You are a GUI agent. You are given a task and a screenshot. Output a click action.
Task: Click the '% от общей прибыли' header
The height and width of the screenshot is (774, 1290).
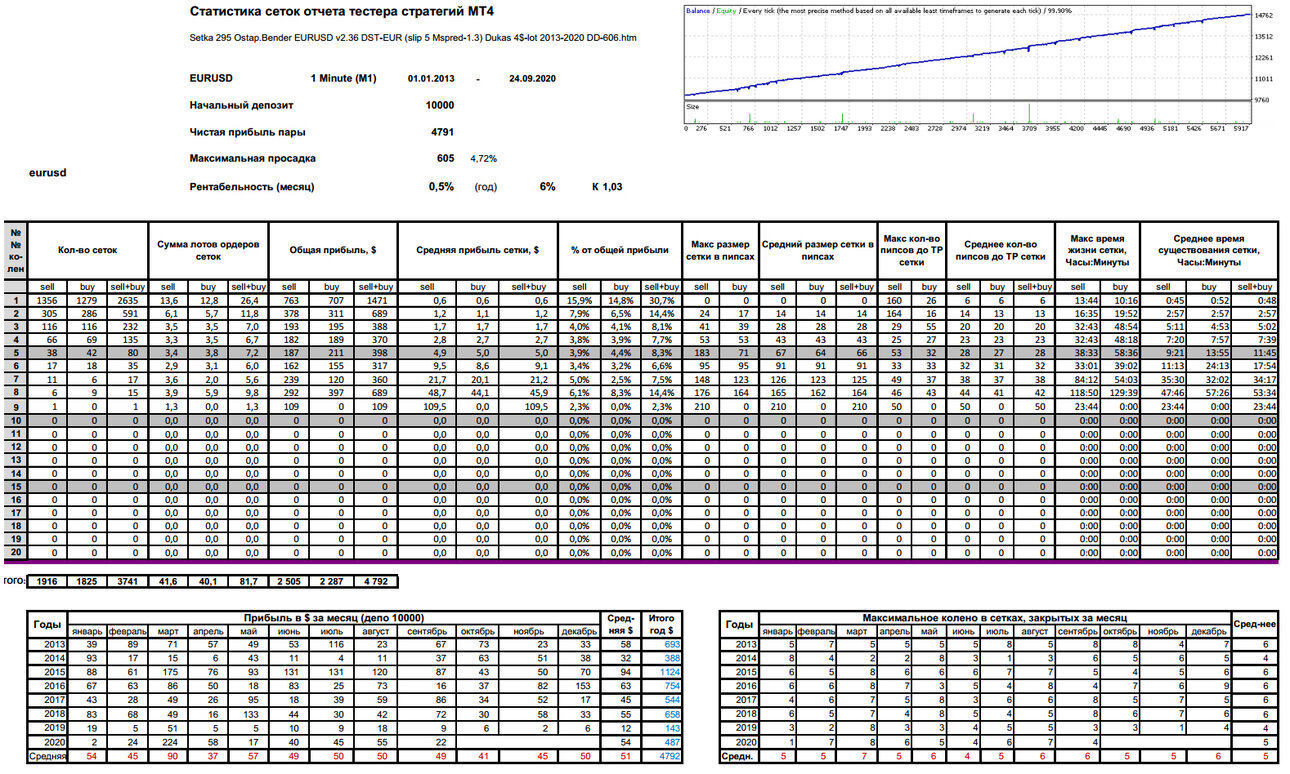pos(618,249)
